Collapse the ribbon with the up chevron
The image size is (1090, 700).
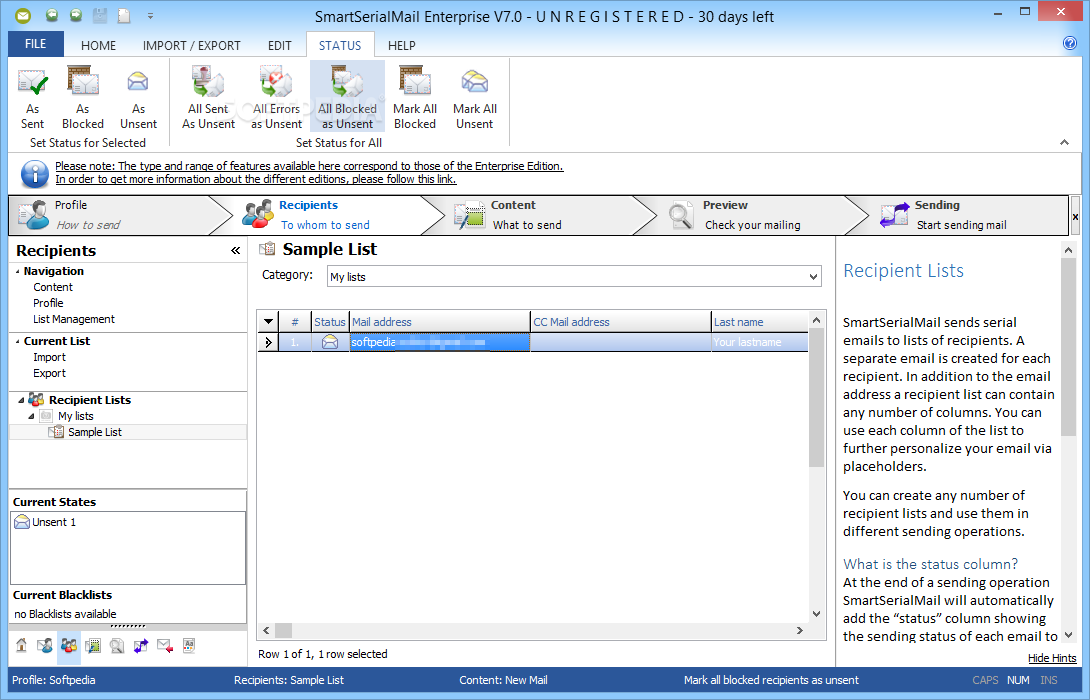tap(1064, 143)
